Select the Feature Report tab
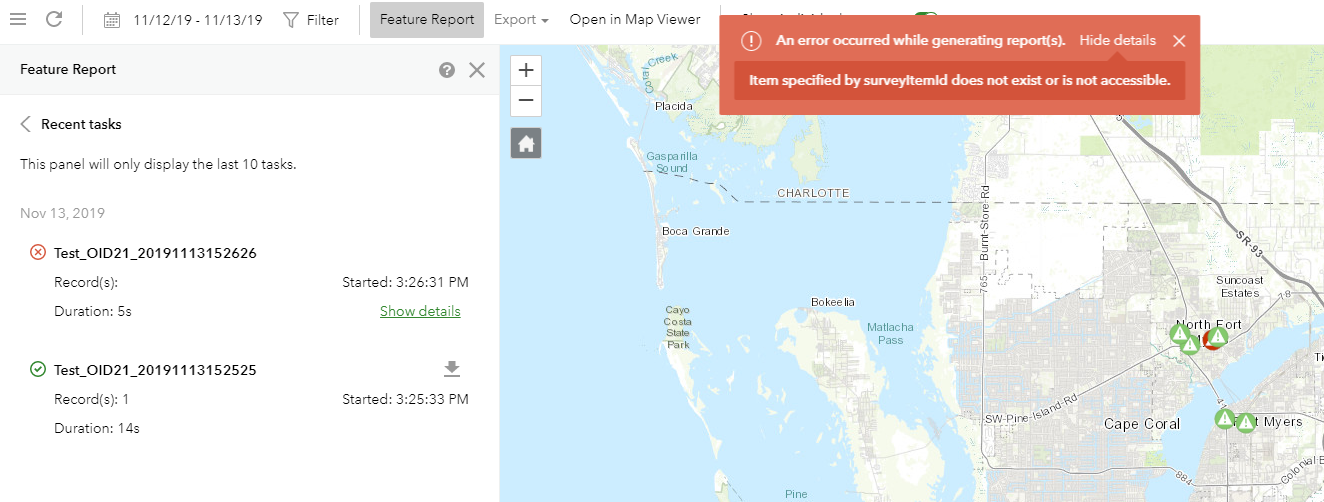Screen dimensions: 1324x502 pos(427,20)
